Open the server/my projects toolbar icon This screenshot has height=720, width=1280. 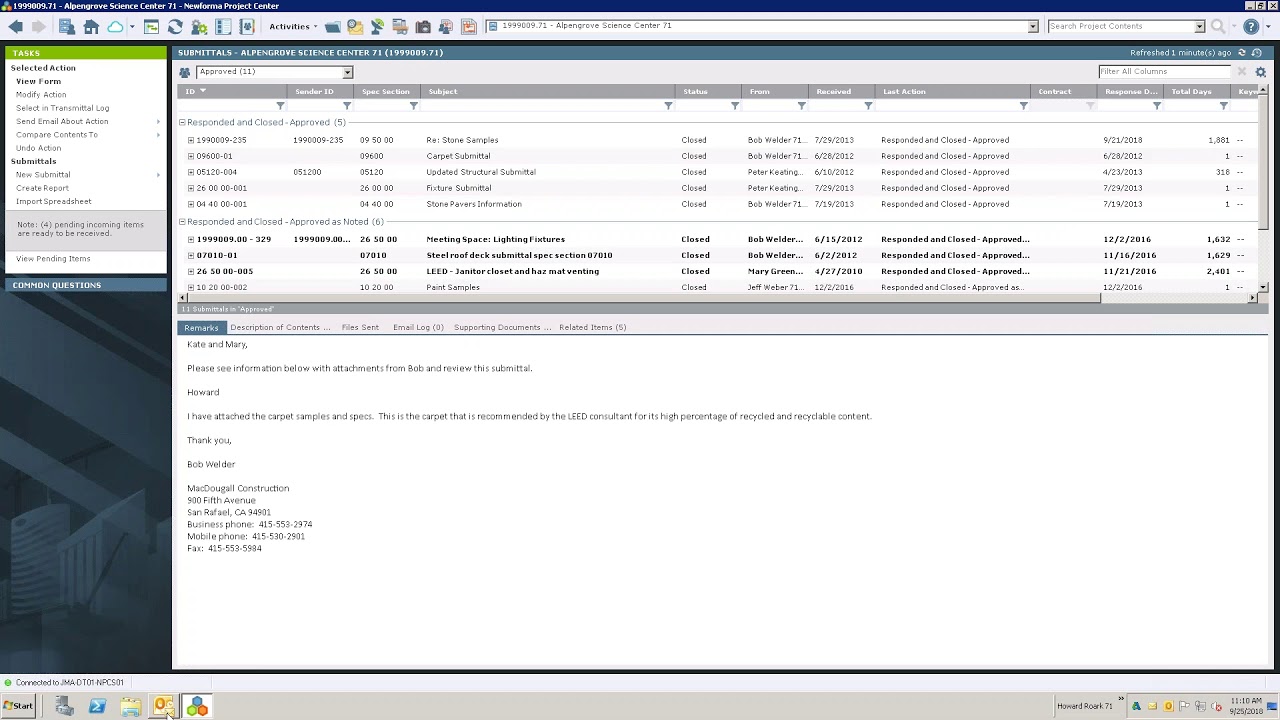pyautogui.click(x=66, y=27)
